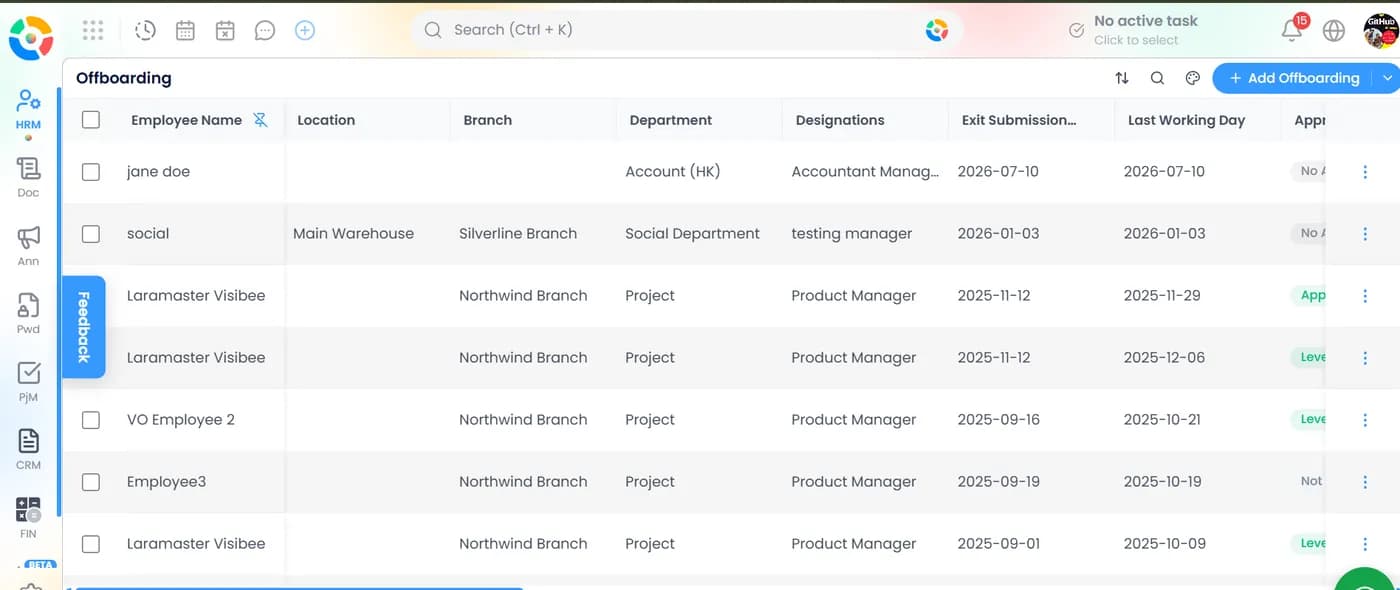The image size is (1400, 590).
Task: Open the Pwd password module
Action: click(x=28, y=313)
